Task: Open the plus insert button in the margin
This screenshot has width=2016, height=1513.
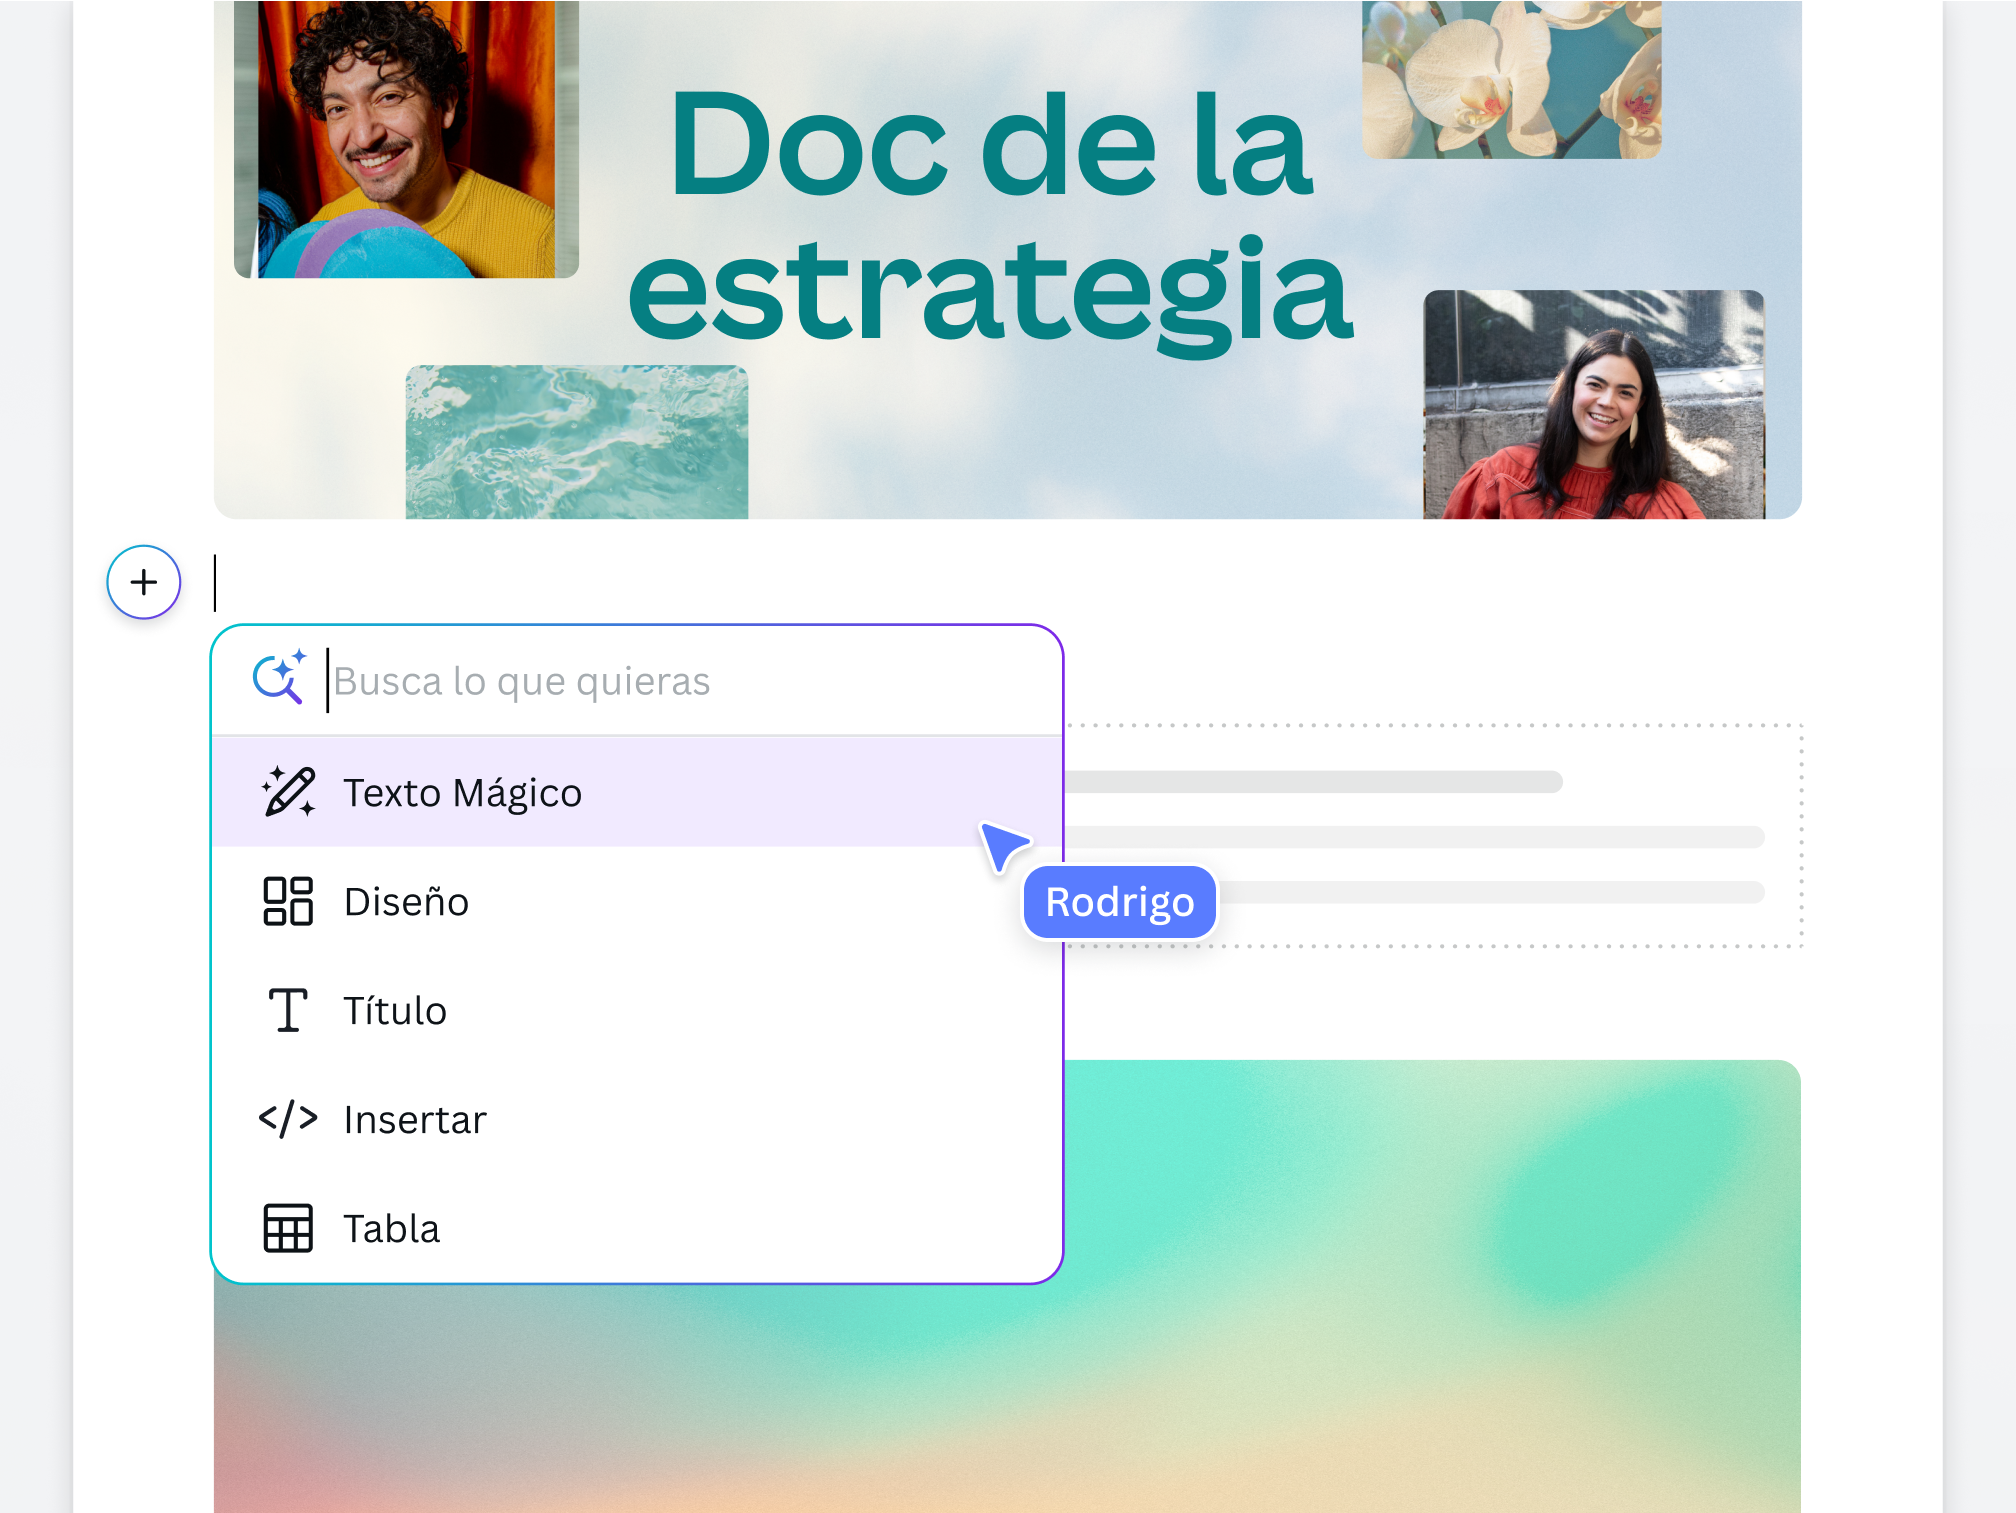Action: (x=143, y=582)
